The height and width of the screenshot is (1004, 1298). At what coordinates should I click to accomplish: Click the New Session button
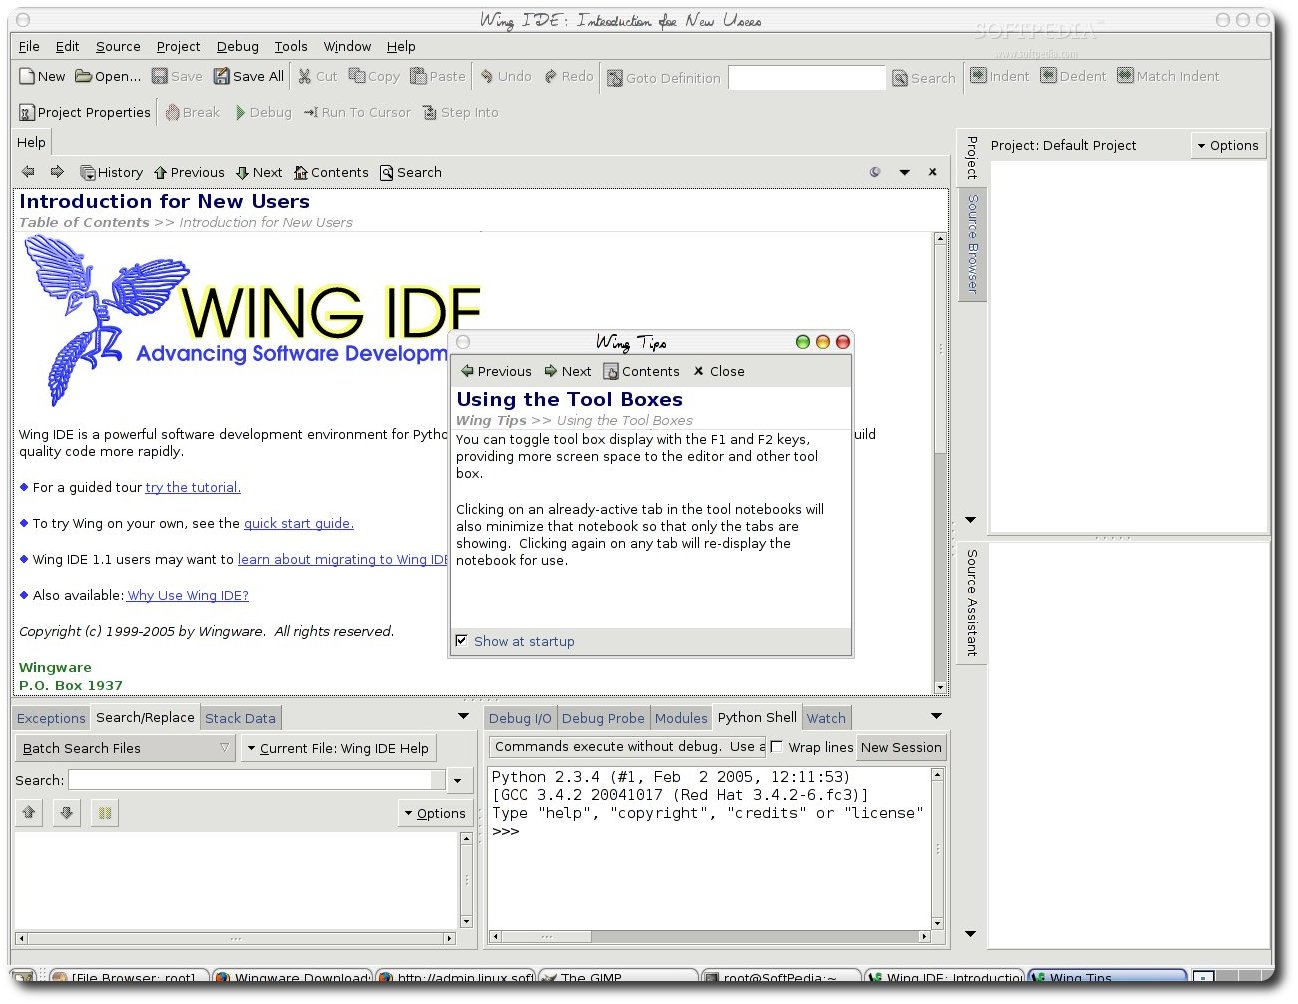(901, 747)
